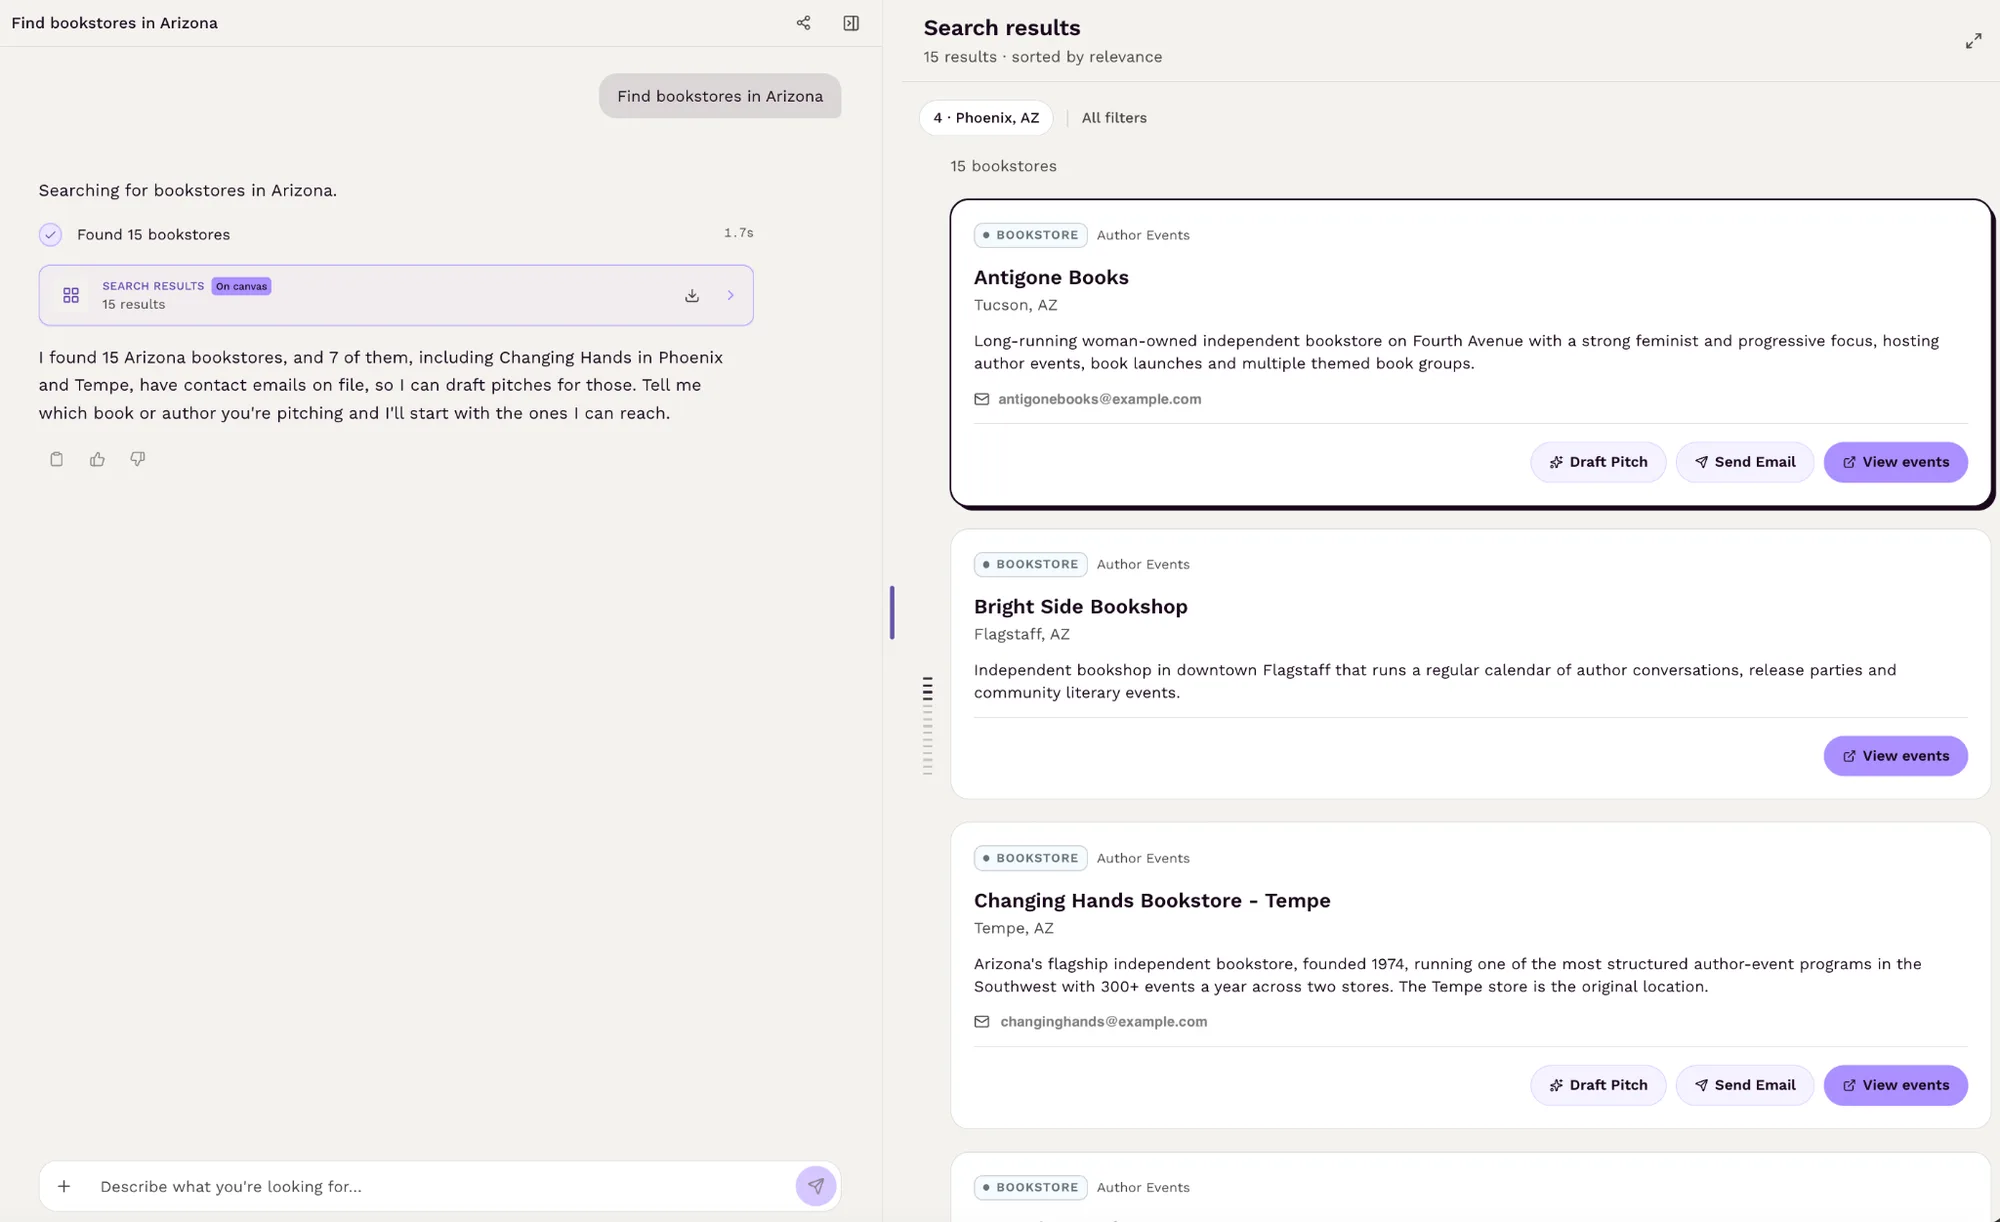The image size is (2000, 1222).
Task: Click the Found 15 bookstores checkmark
Action: tap(50, 235)
